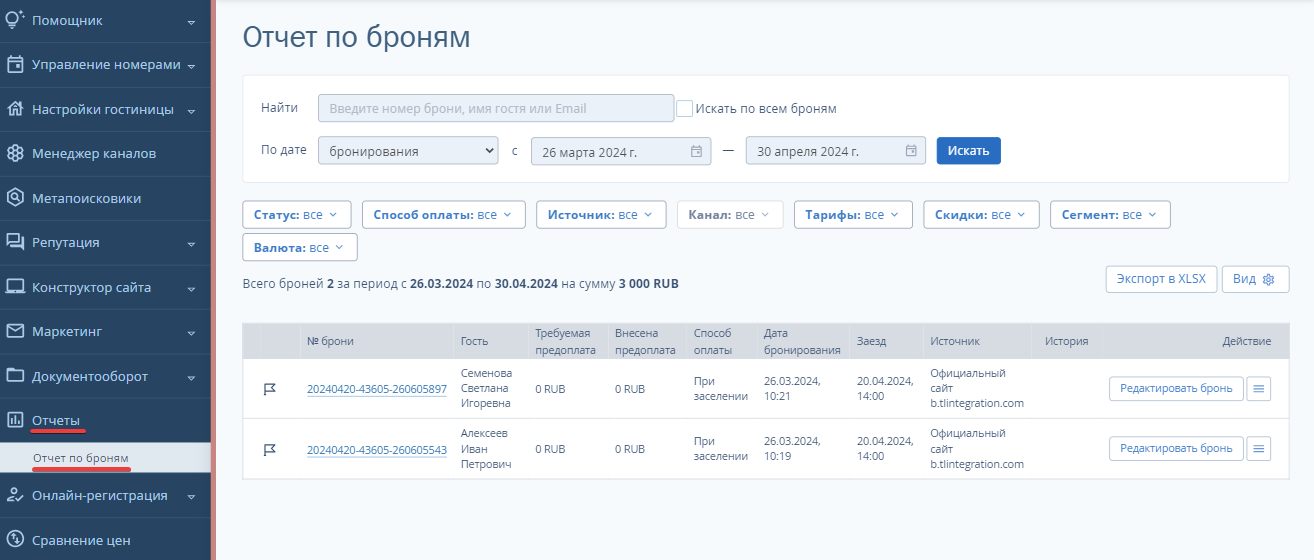Image resolution: width=1314 pixels, height=560 pixels.
Task: Expand the Маркетинг section chevron
Action: [x=191, y=332]
